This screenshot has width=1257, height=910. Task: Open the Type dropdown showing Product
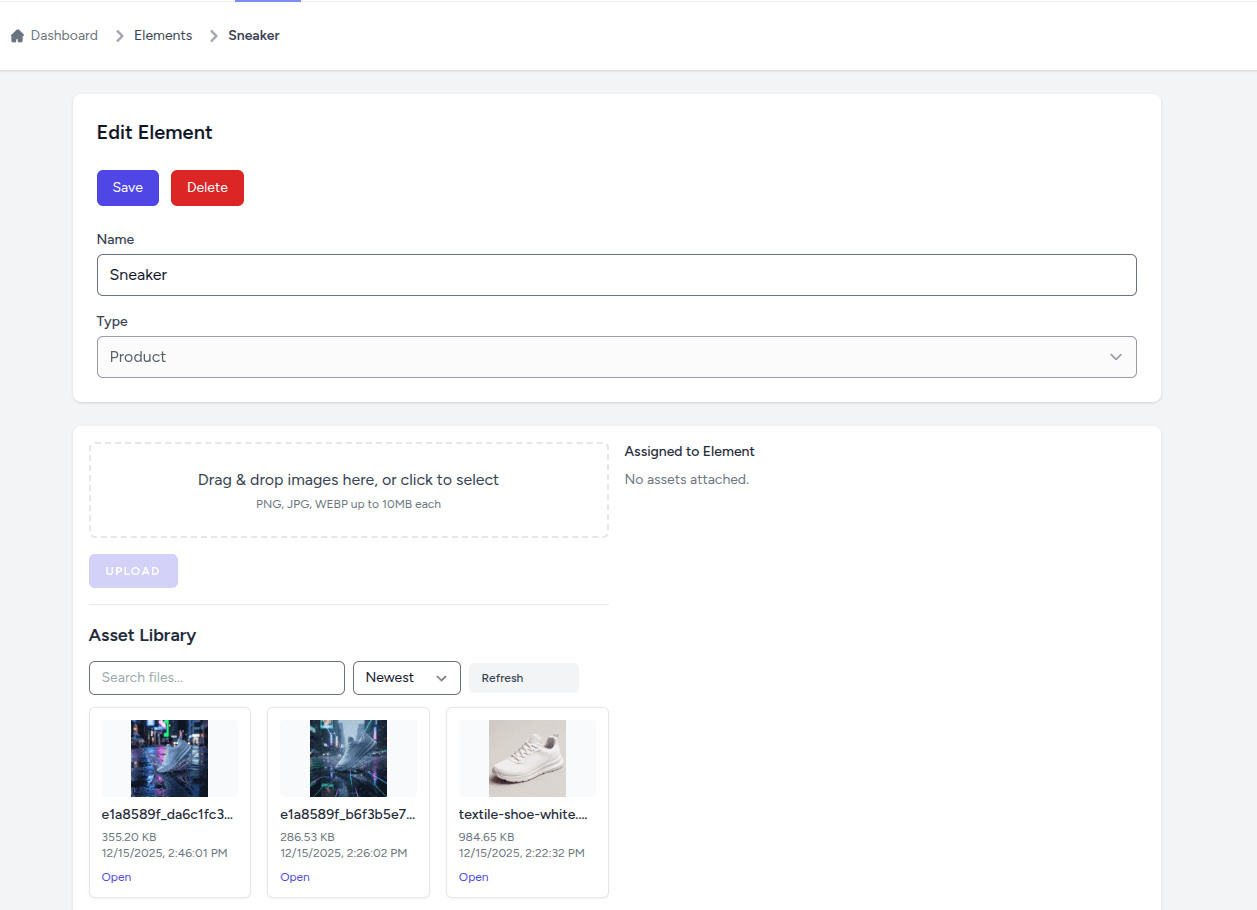click(616, 357)
